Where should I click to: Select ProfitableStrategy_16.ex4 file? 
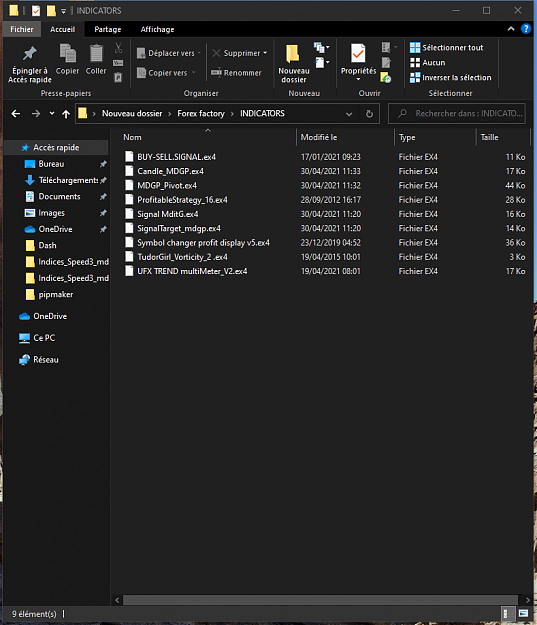tap(325, 200)
